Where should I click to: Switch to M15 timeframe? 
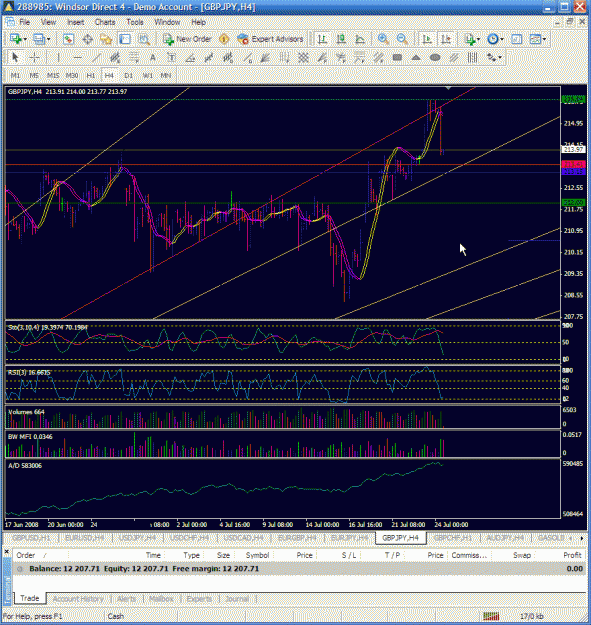point(53,75)
